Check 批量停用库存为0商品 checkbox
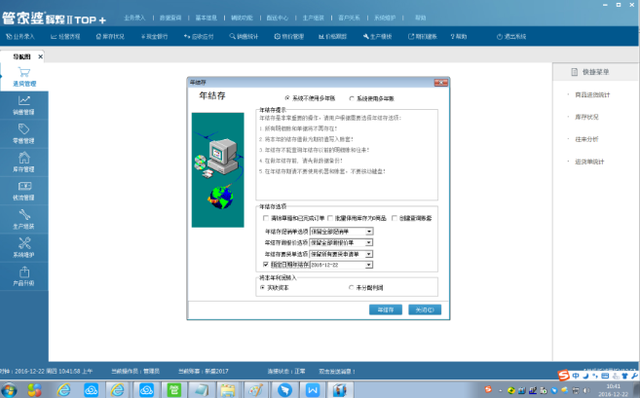The width and height of the screenshot is (640, 398). click(330, 218)
